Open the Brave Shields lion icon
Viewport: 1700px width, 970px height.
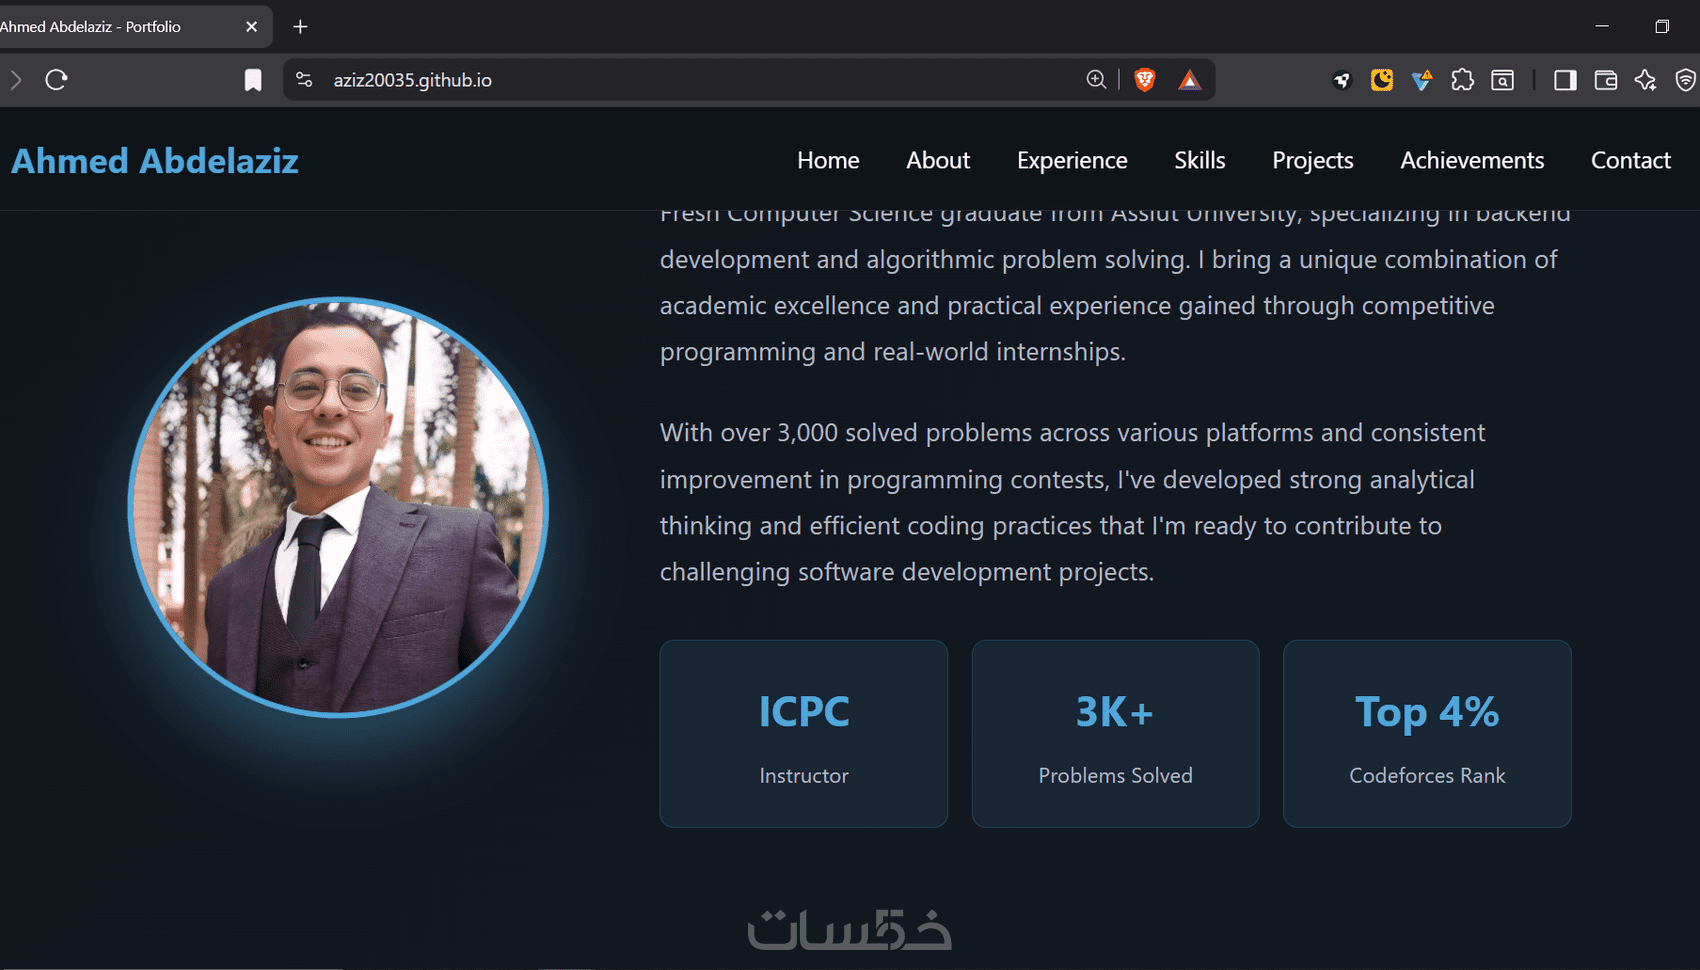[1145, 80]
